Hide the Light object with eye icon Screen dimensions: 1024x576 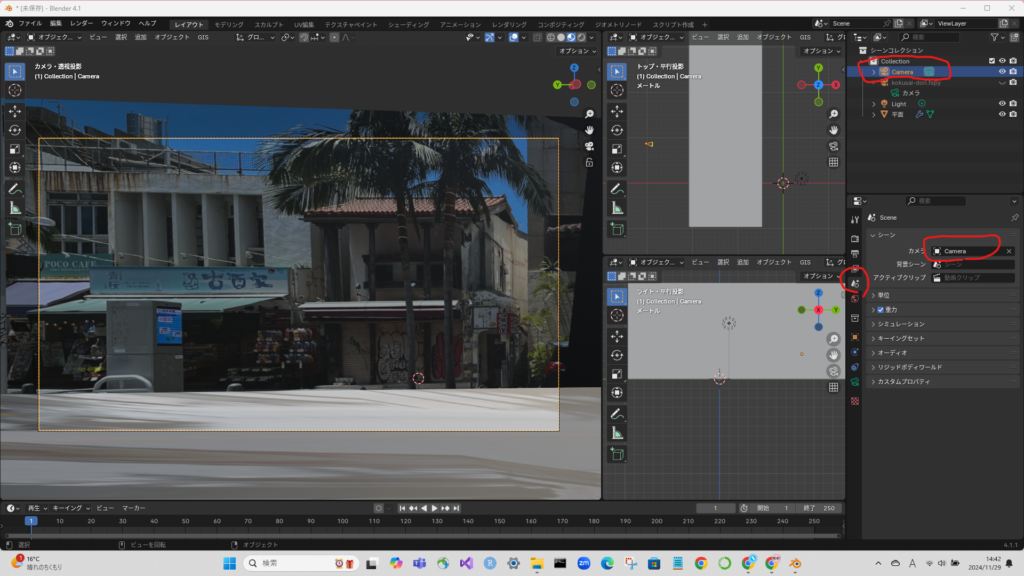pyautogui.click(x=1002, y=104)
